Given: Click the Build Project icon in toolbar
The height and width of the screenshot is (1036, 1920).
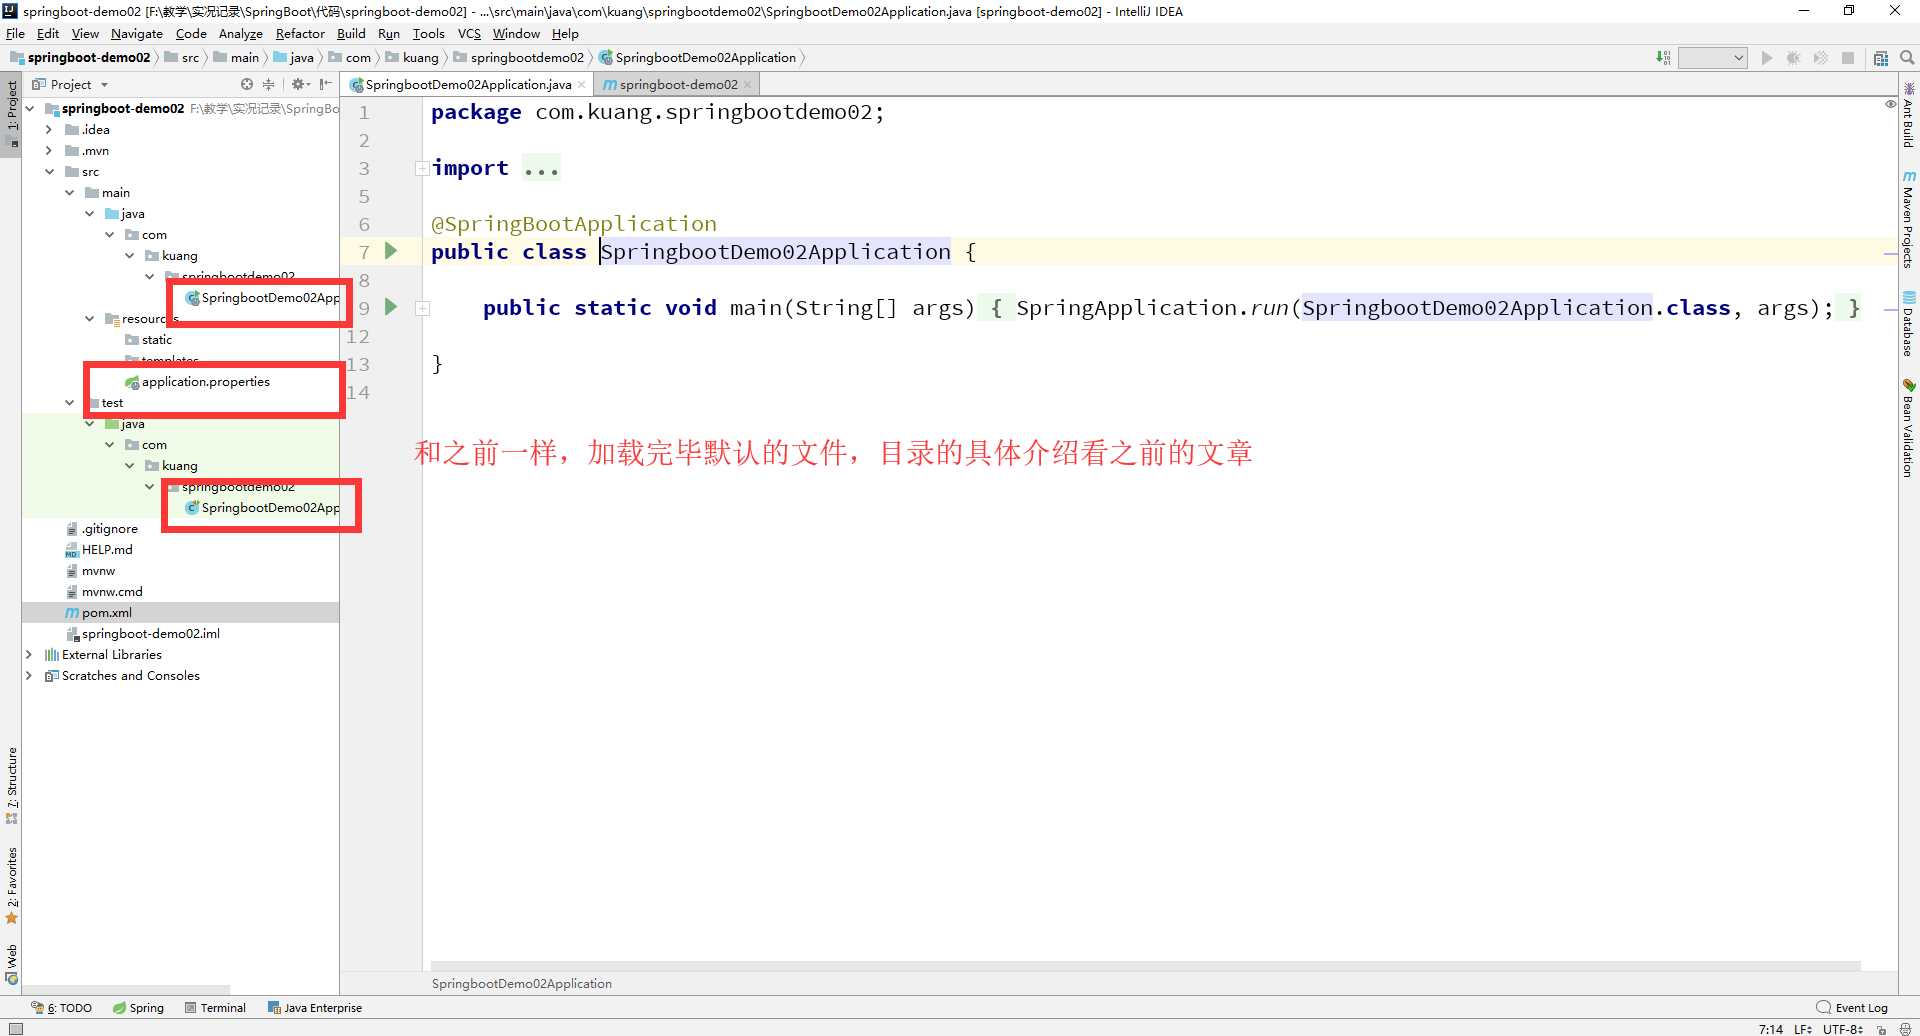Looking at the screenshot, I should point(1663,58).
